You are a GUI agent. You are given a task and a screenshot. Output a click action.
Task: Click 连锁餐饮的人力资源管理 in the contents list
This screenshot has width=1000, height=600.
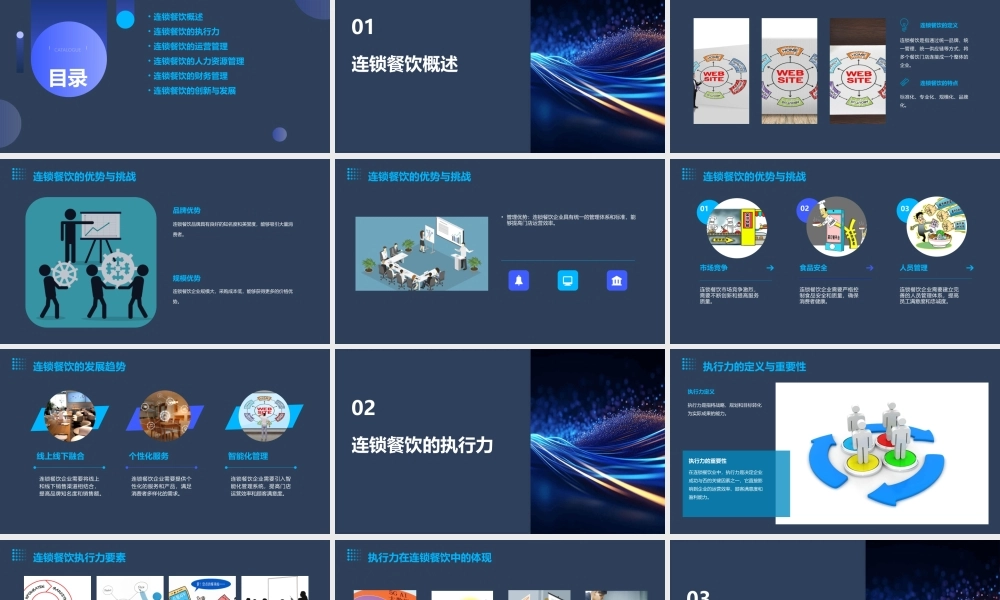coord(198,61)
